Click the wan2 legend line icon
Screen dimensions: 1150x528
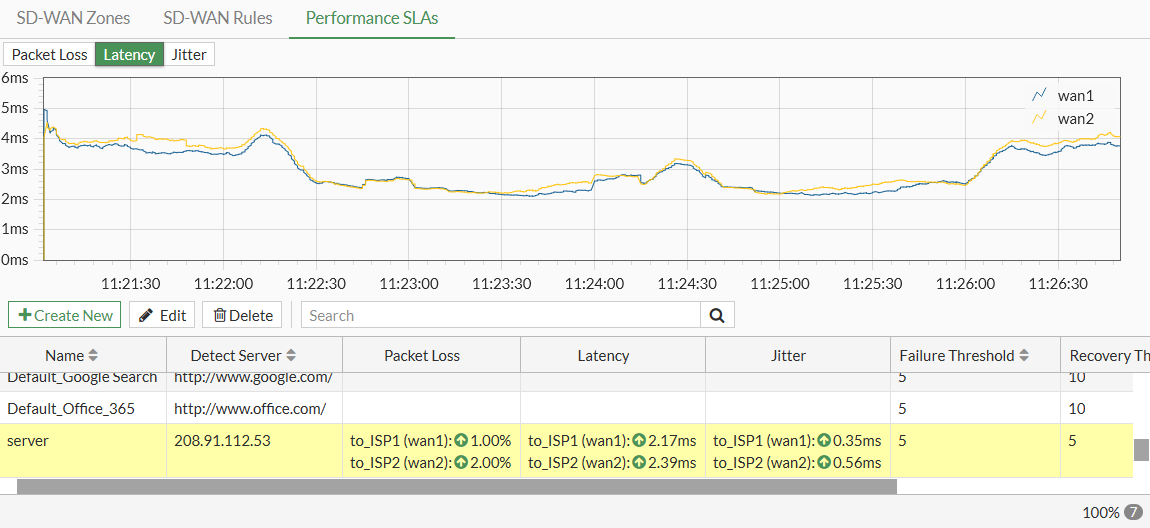1039,118
